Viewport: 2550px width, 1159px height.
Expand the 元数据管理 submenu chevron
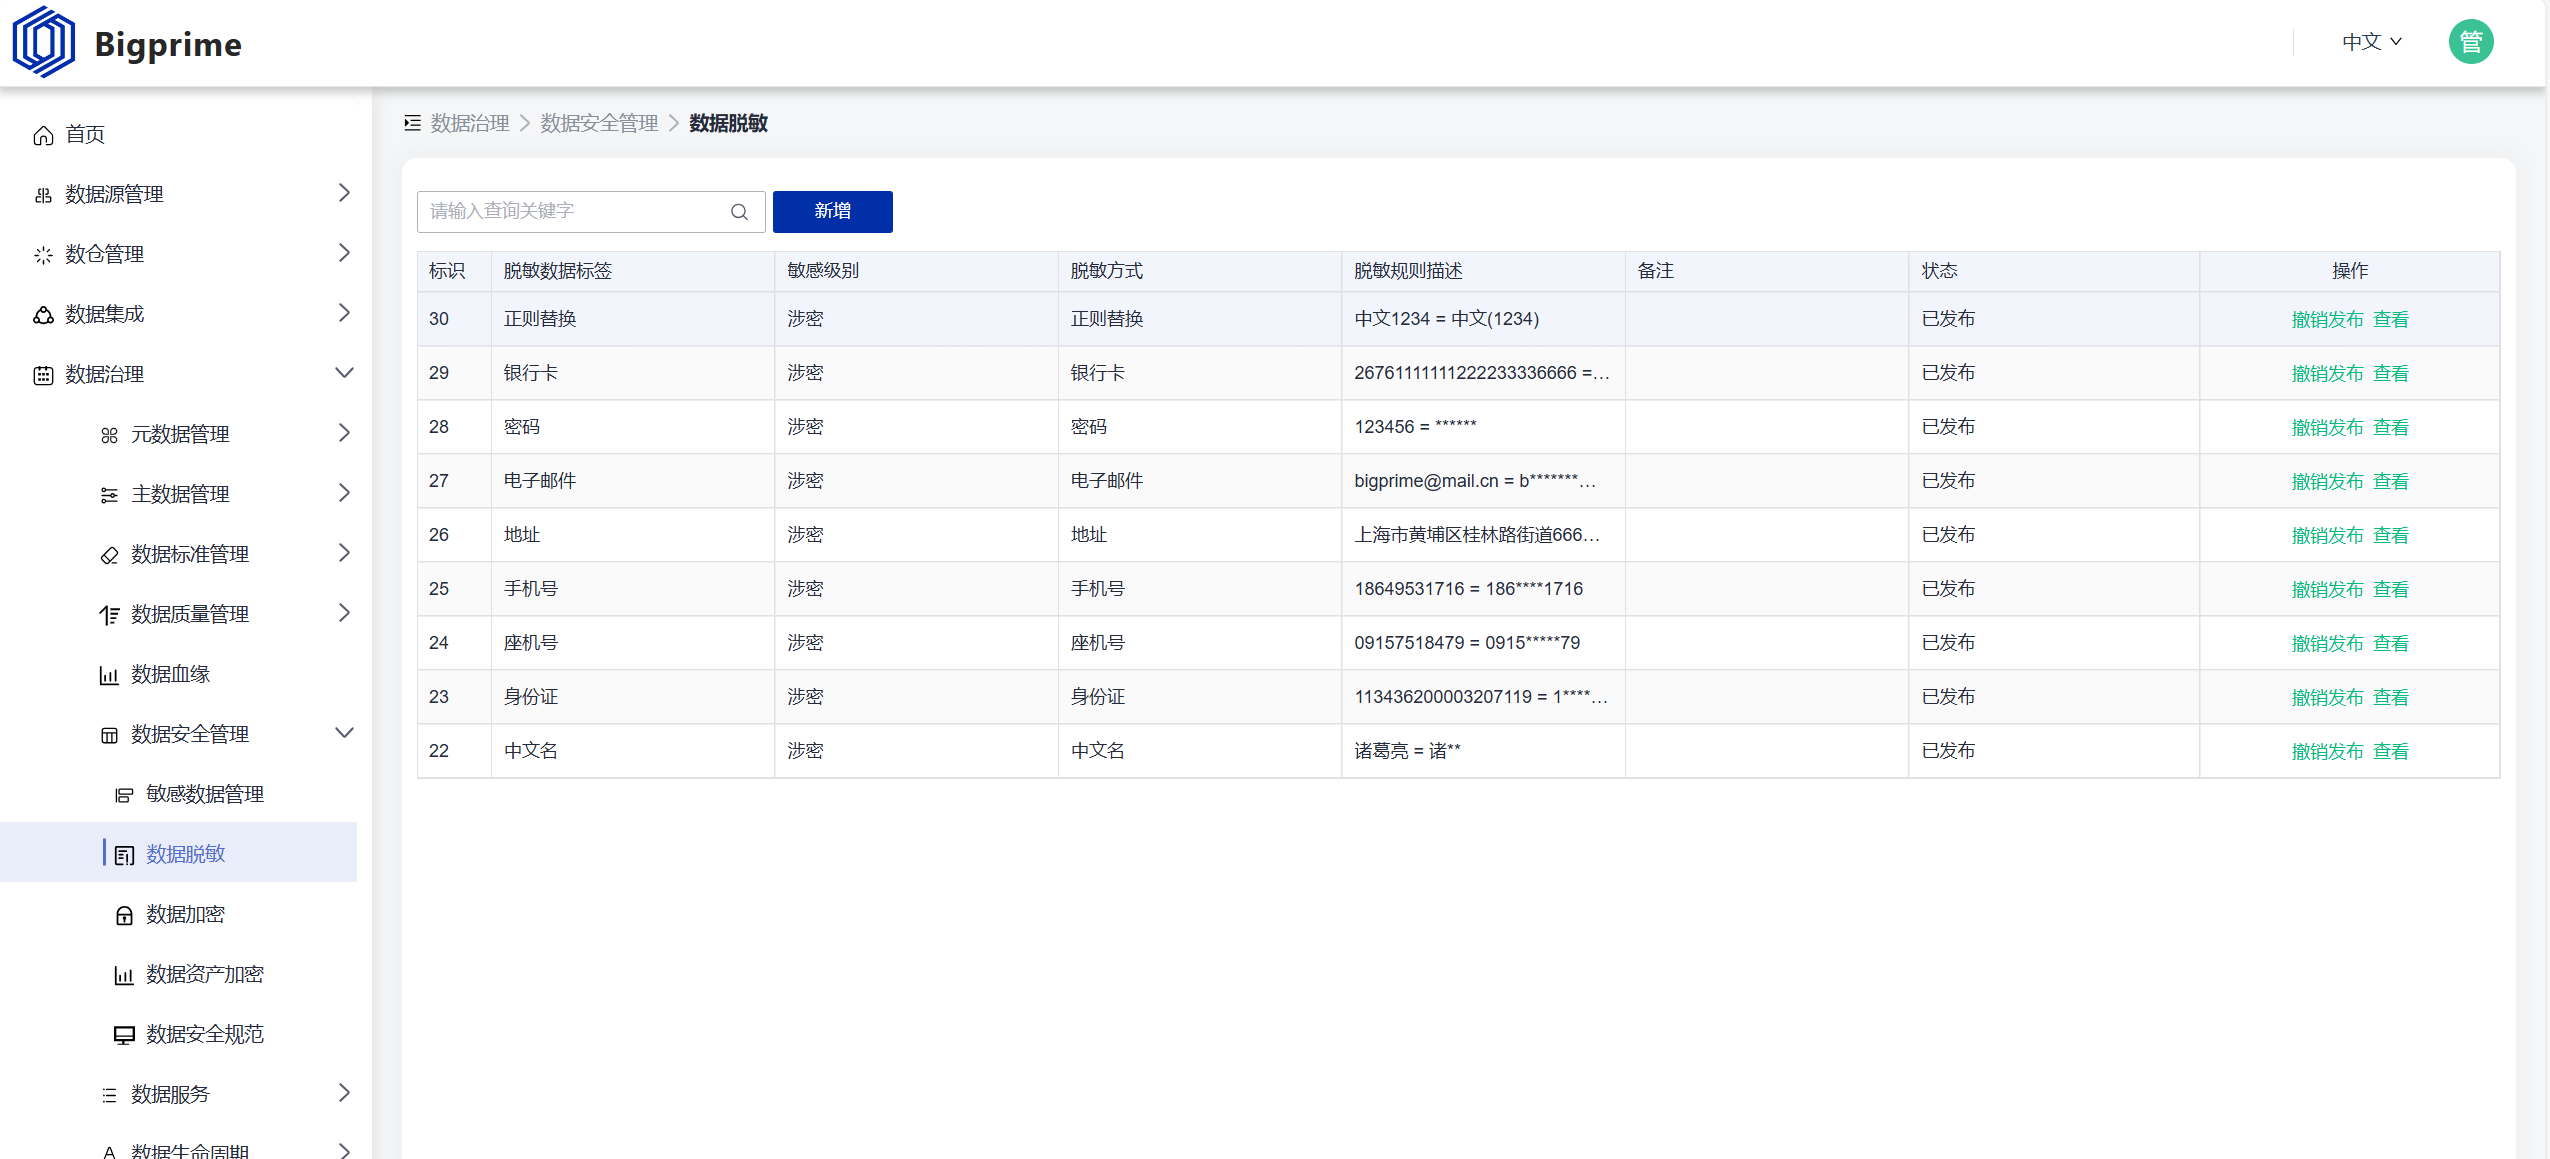(344, 432)
